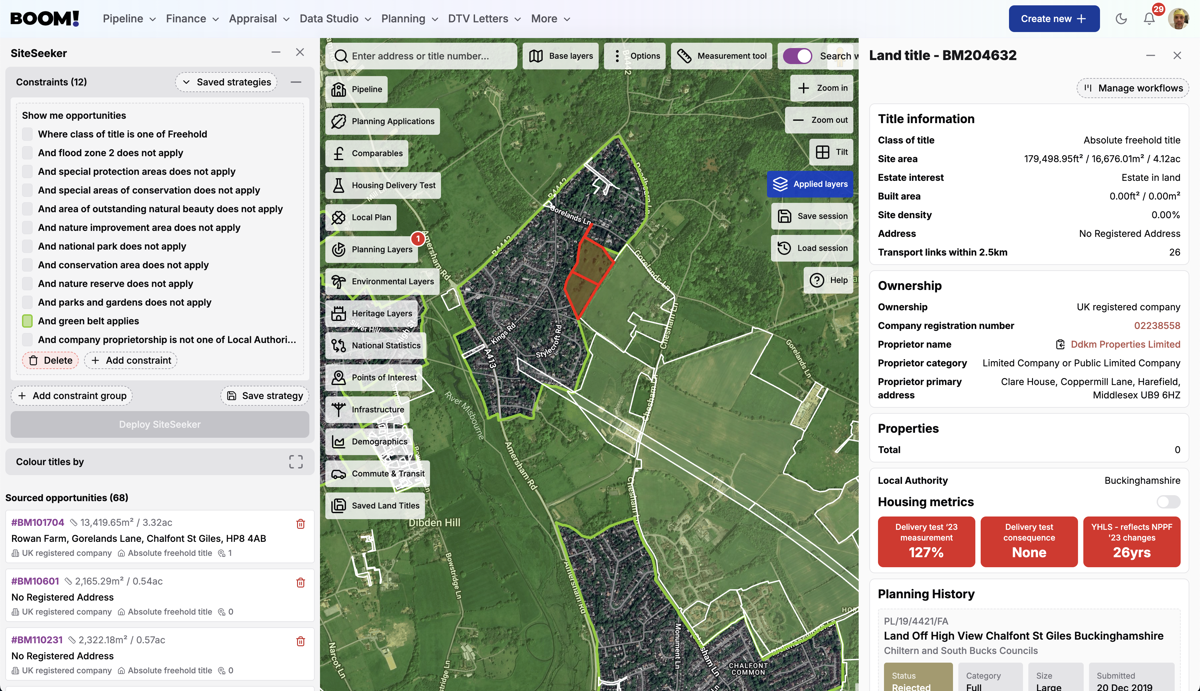Delete opportunity #BM10601 trash icon
The width and height of the screenshot is (1200, 691).
pyautogui.click(x=300, y=582)
